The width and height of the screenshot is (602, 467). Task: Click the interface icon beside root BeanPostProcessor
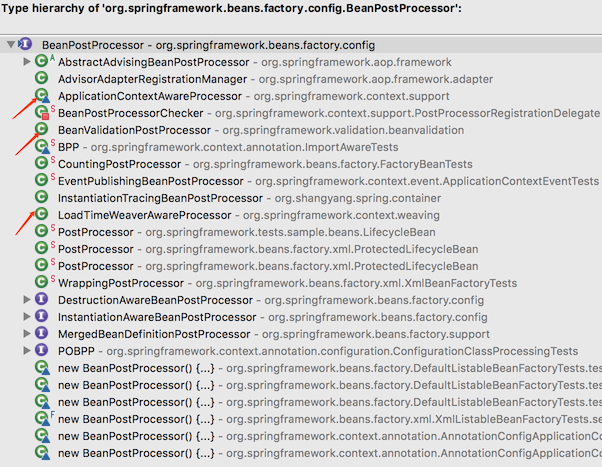(26, 45)
